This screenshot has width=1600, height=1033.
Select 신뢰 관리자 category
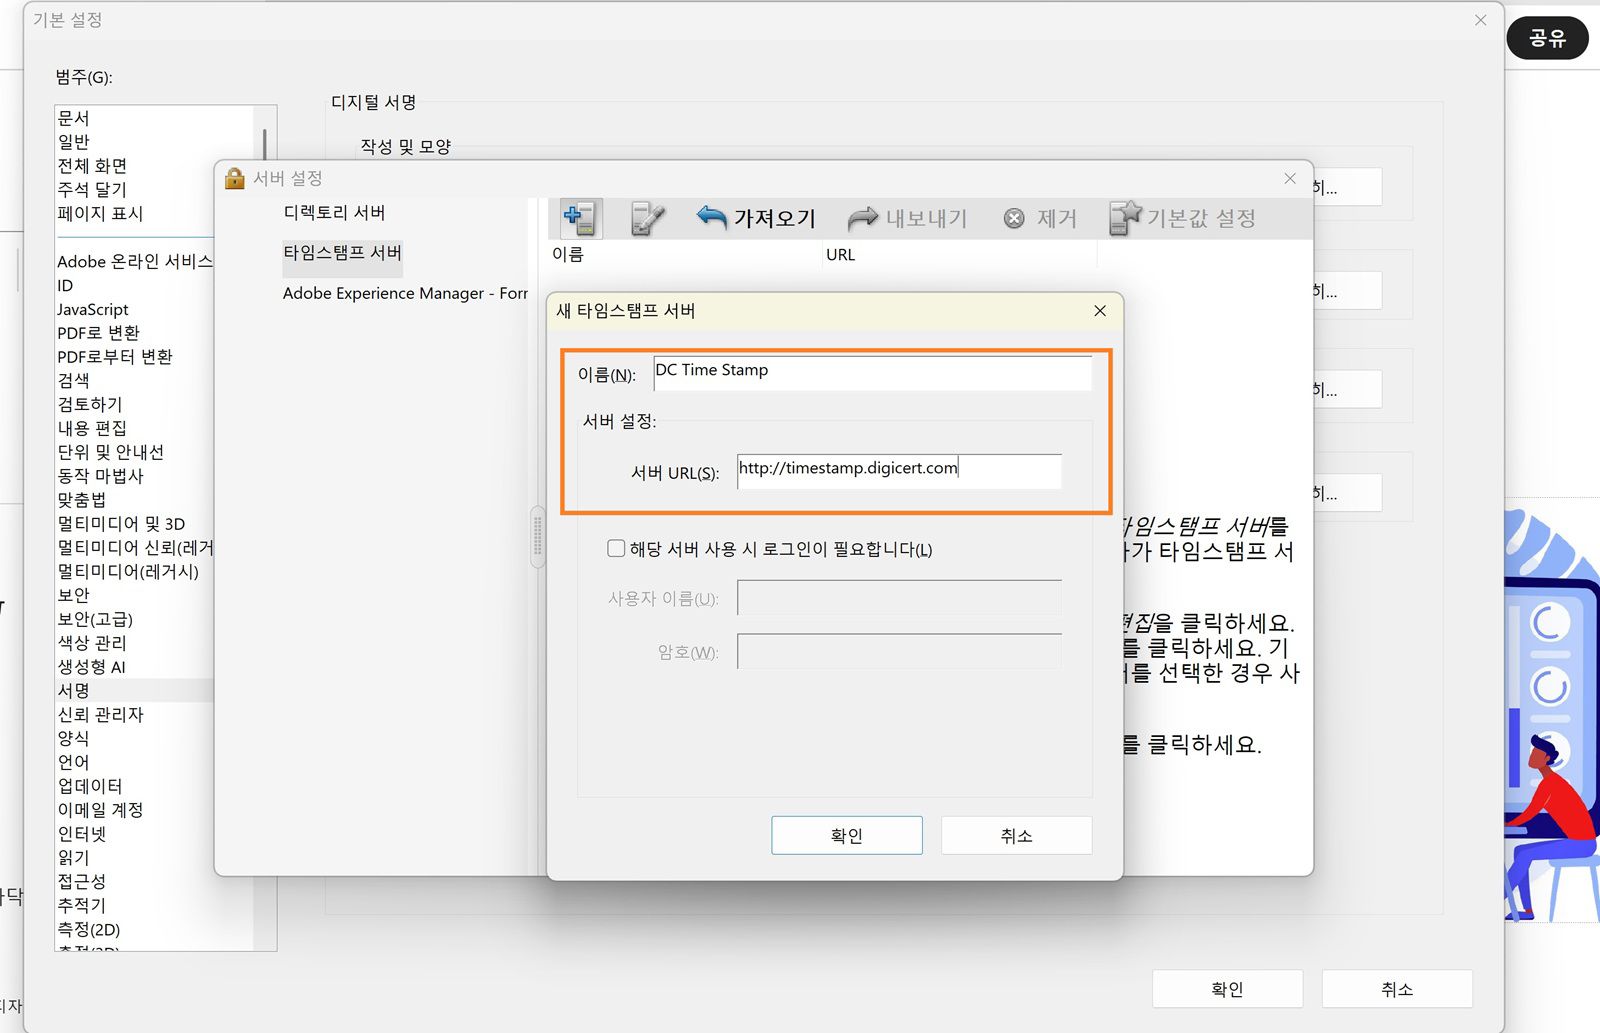point(100,715)
